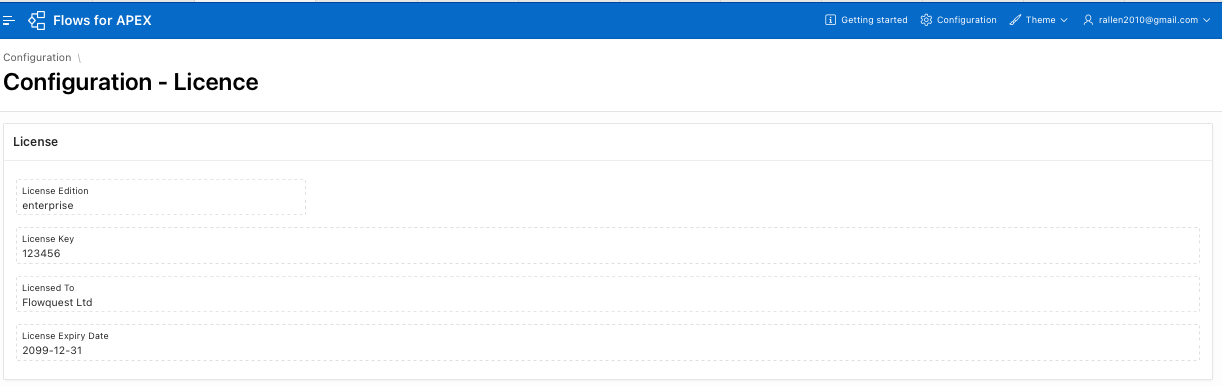Click the Getting started info icon
This screenshot has width=1222, height=386.
pos(830,20)
